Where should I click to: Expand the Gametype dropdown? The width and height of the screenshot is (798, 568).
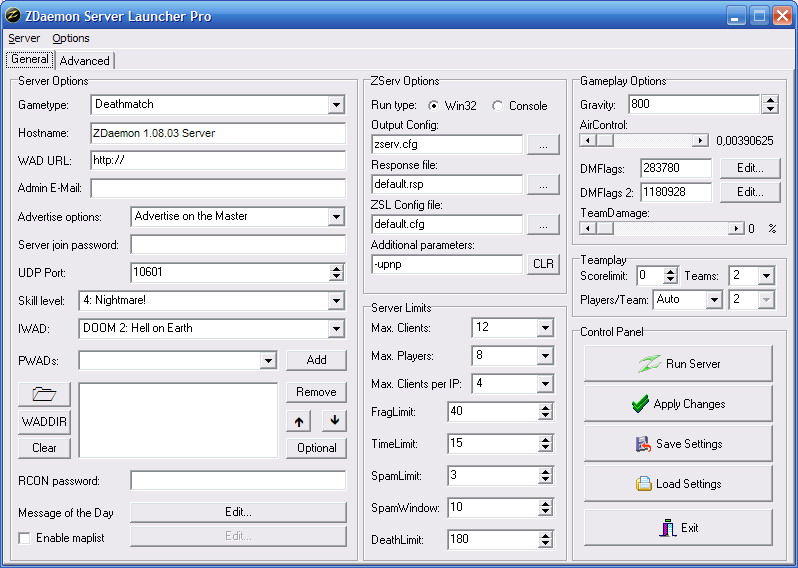(335, 105)
